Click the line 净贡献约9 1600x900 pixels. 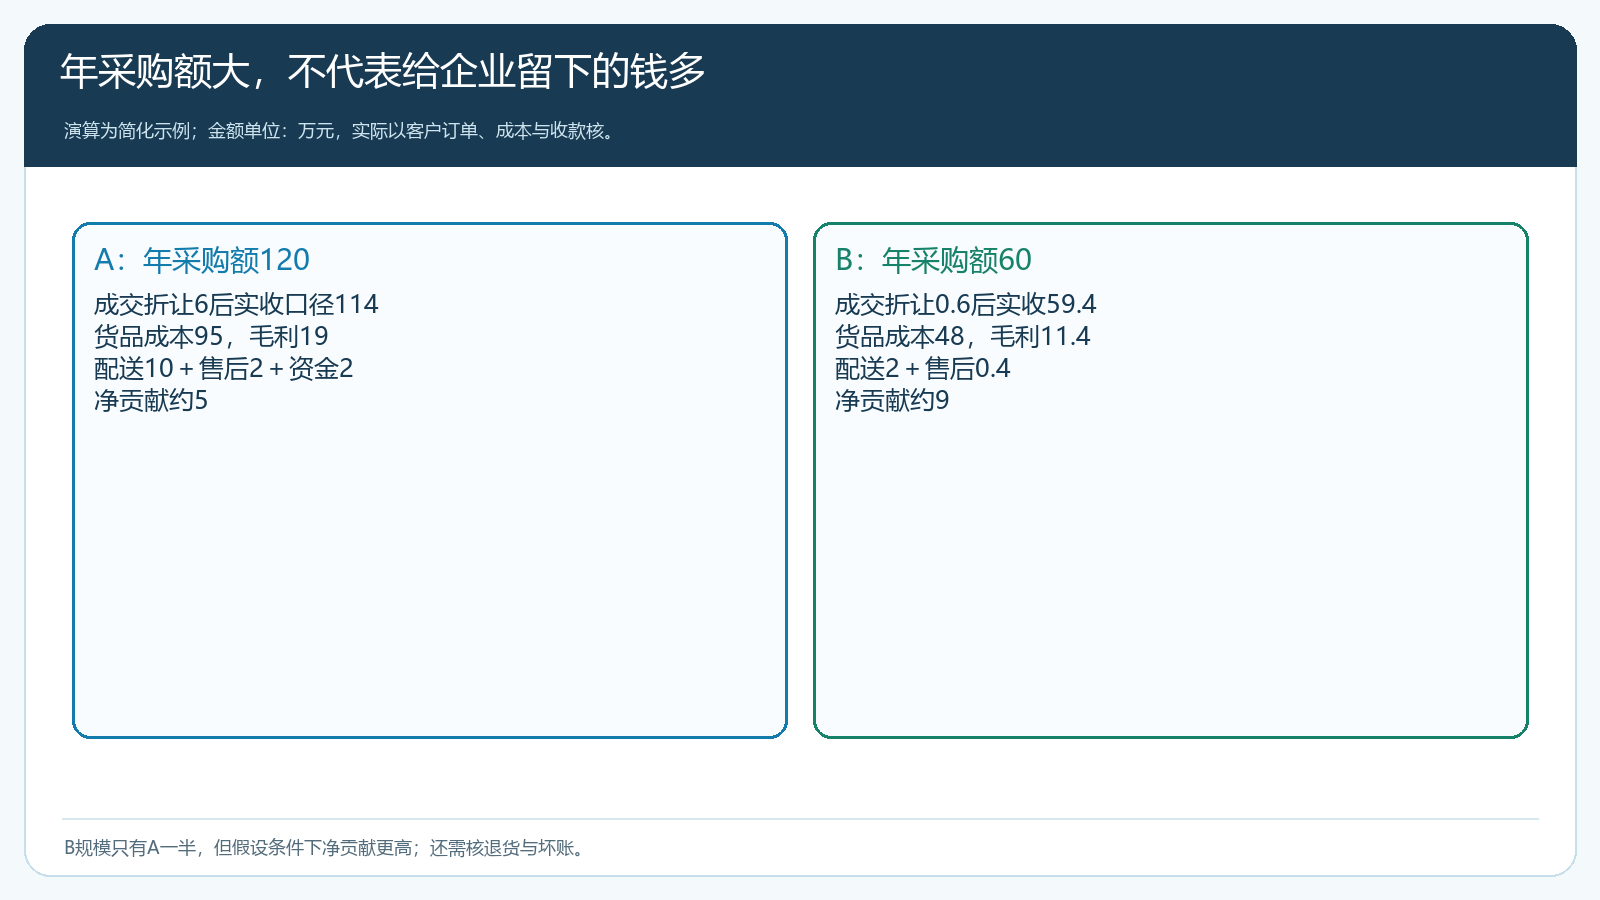coord(892,400)
